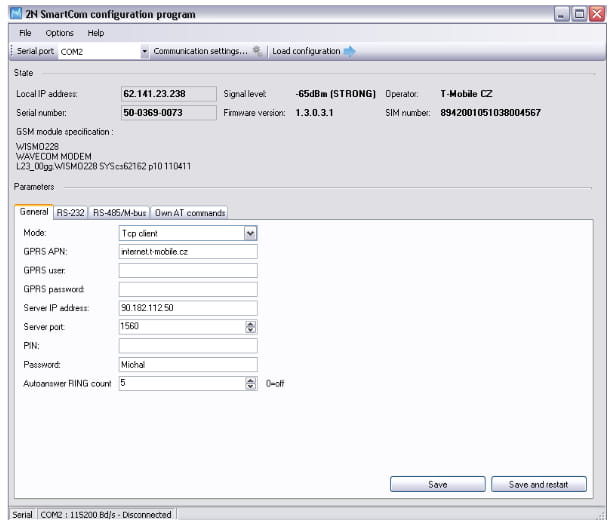Viewport: 613px width, 523px height.
Task: Click the 2N SmartCom app icon in title bar
Action: 16,13
